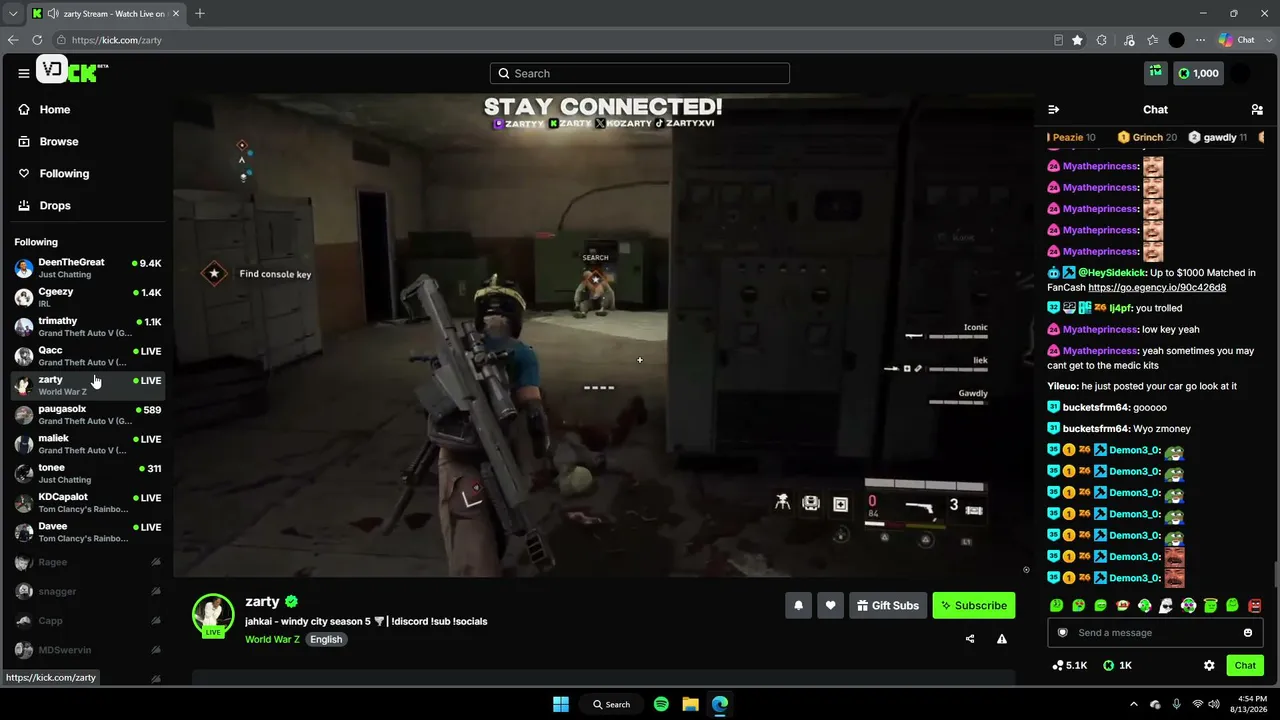Open browser Favorites list icon
1280x720 pixels.
pos(1153,40)
